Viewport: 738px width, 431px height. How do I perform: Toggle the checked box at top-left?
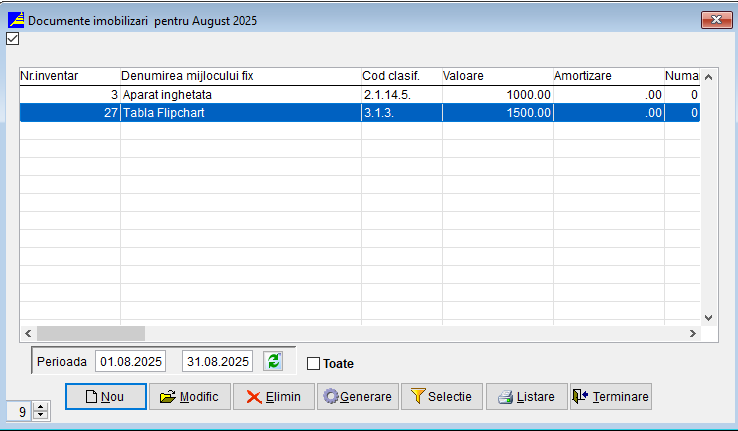pyautogui.click(x=13, y=39)
